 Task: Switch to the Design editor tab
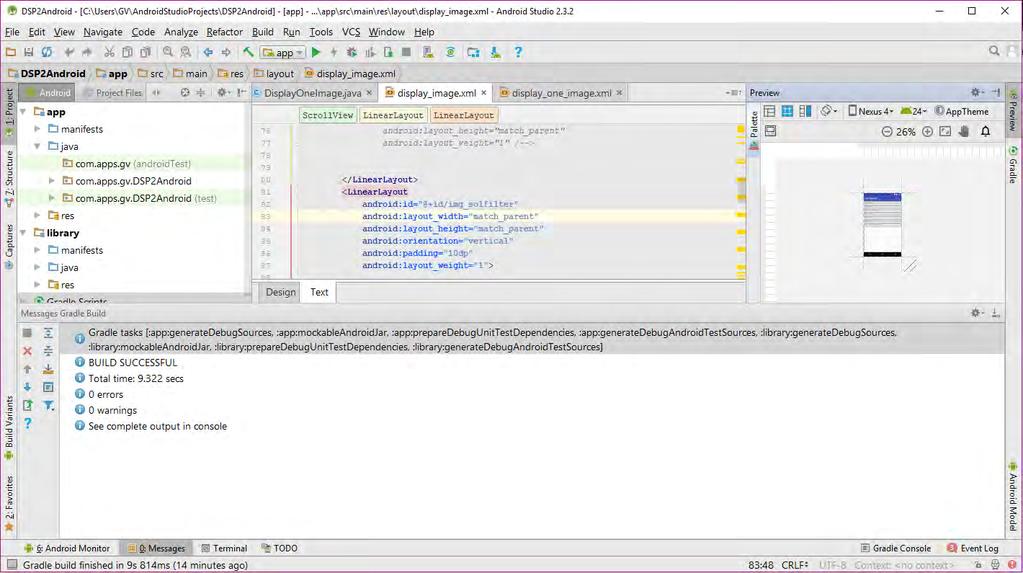pyautogui.click(x=281, y=292)
